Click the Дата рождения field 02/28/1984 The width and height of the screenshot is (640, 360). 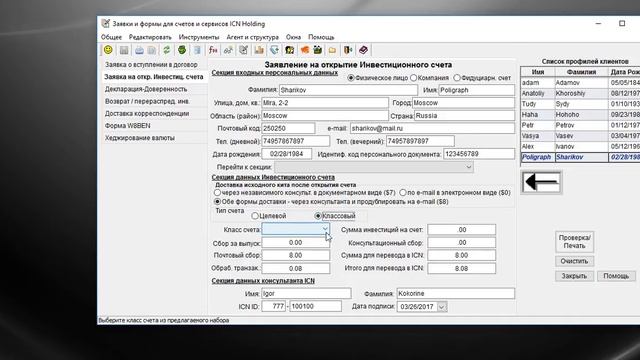pos(287,154)
